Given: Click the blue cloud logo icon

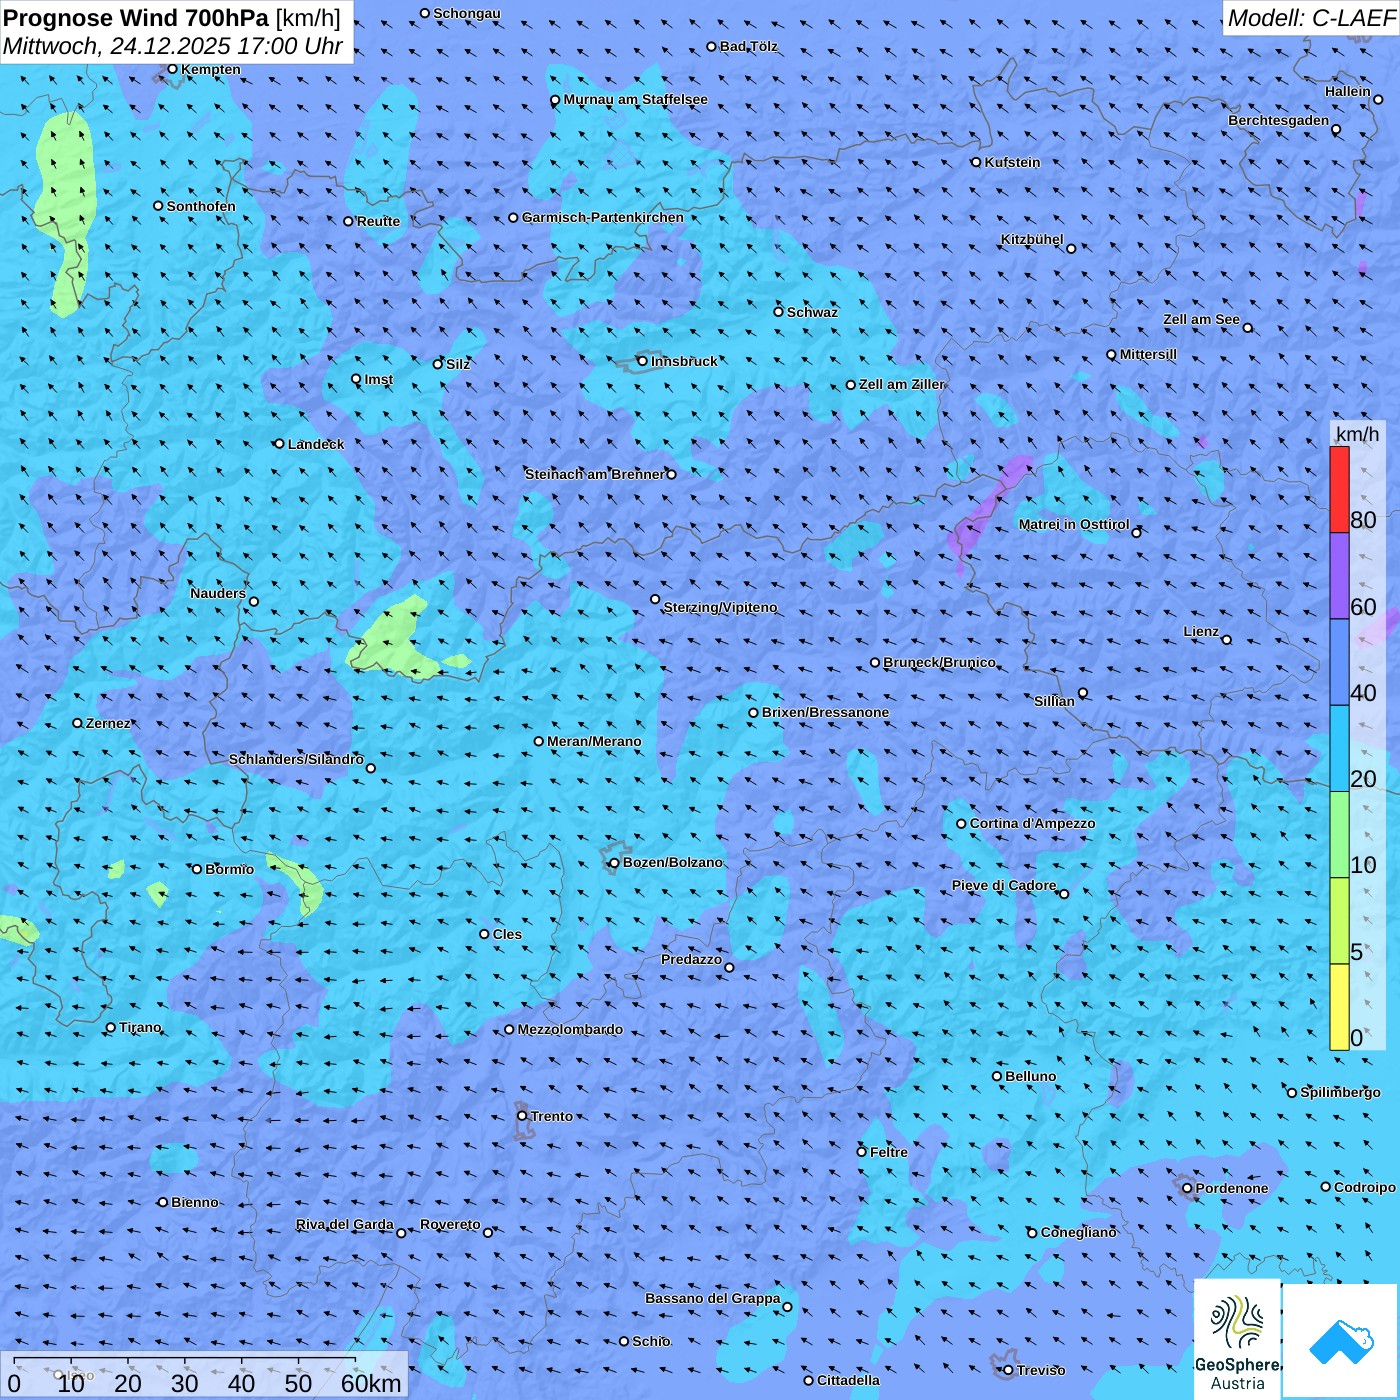Looking at the screenshot, I should coord(1341,1340).
